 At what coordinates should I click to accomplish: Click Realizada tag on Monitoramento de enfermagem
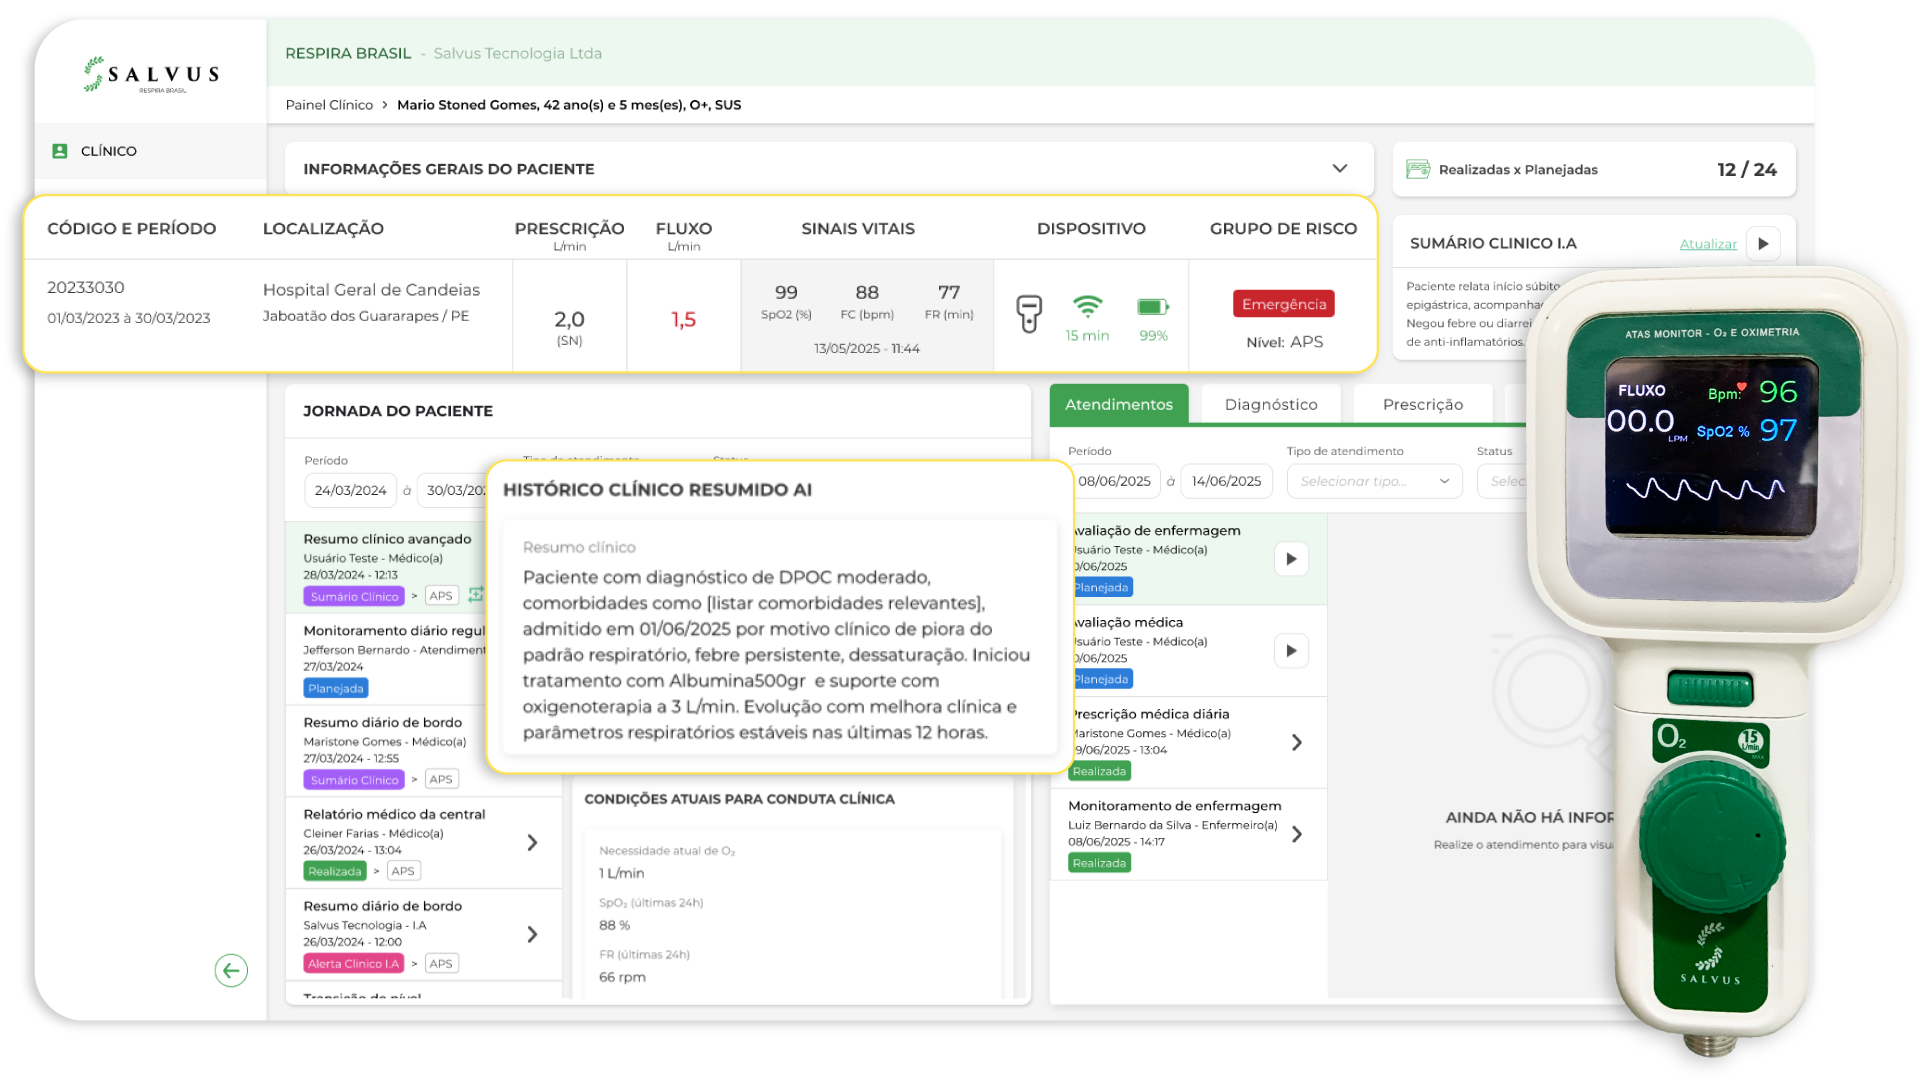tap(1099, 863)
